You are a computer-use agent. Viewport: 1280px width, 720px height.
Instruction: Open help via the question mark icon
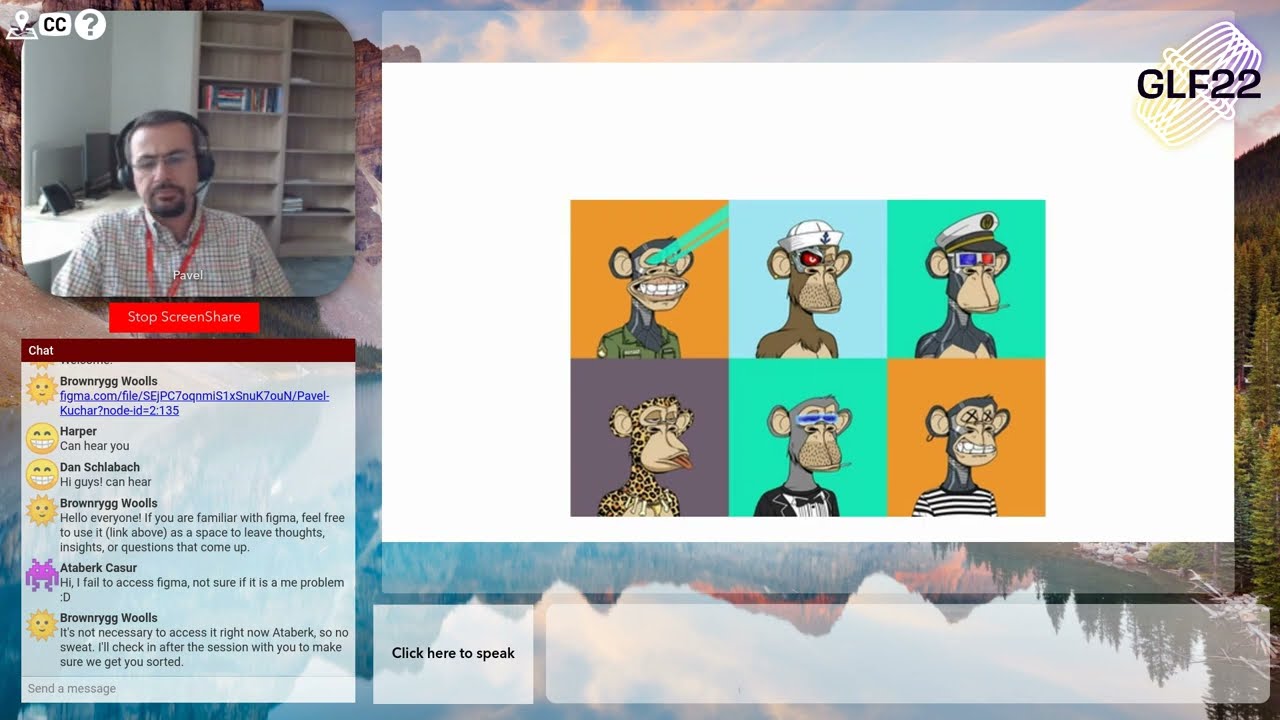90,24
